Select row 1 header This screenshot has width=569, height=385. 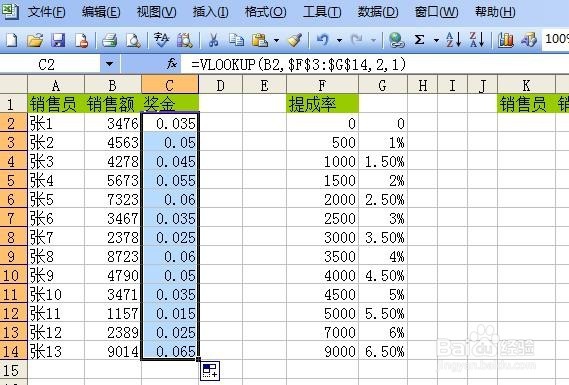point(13,103)
